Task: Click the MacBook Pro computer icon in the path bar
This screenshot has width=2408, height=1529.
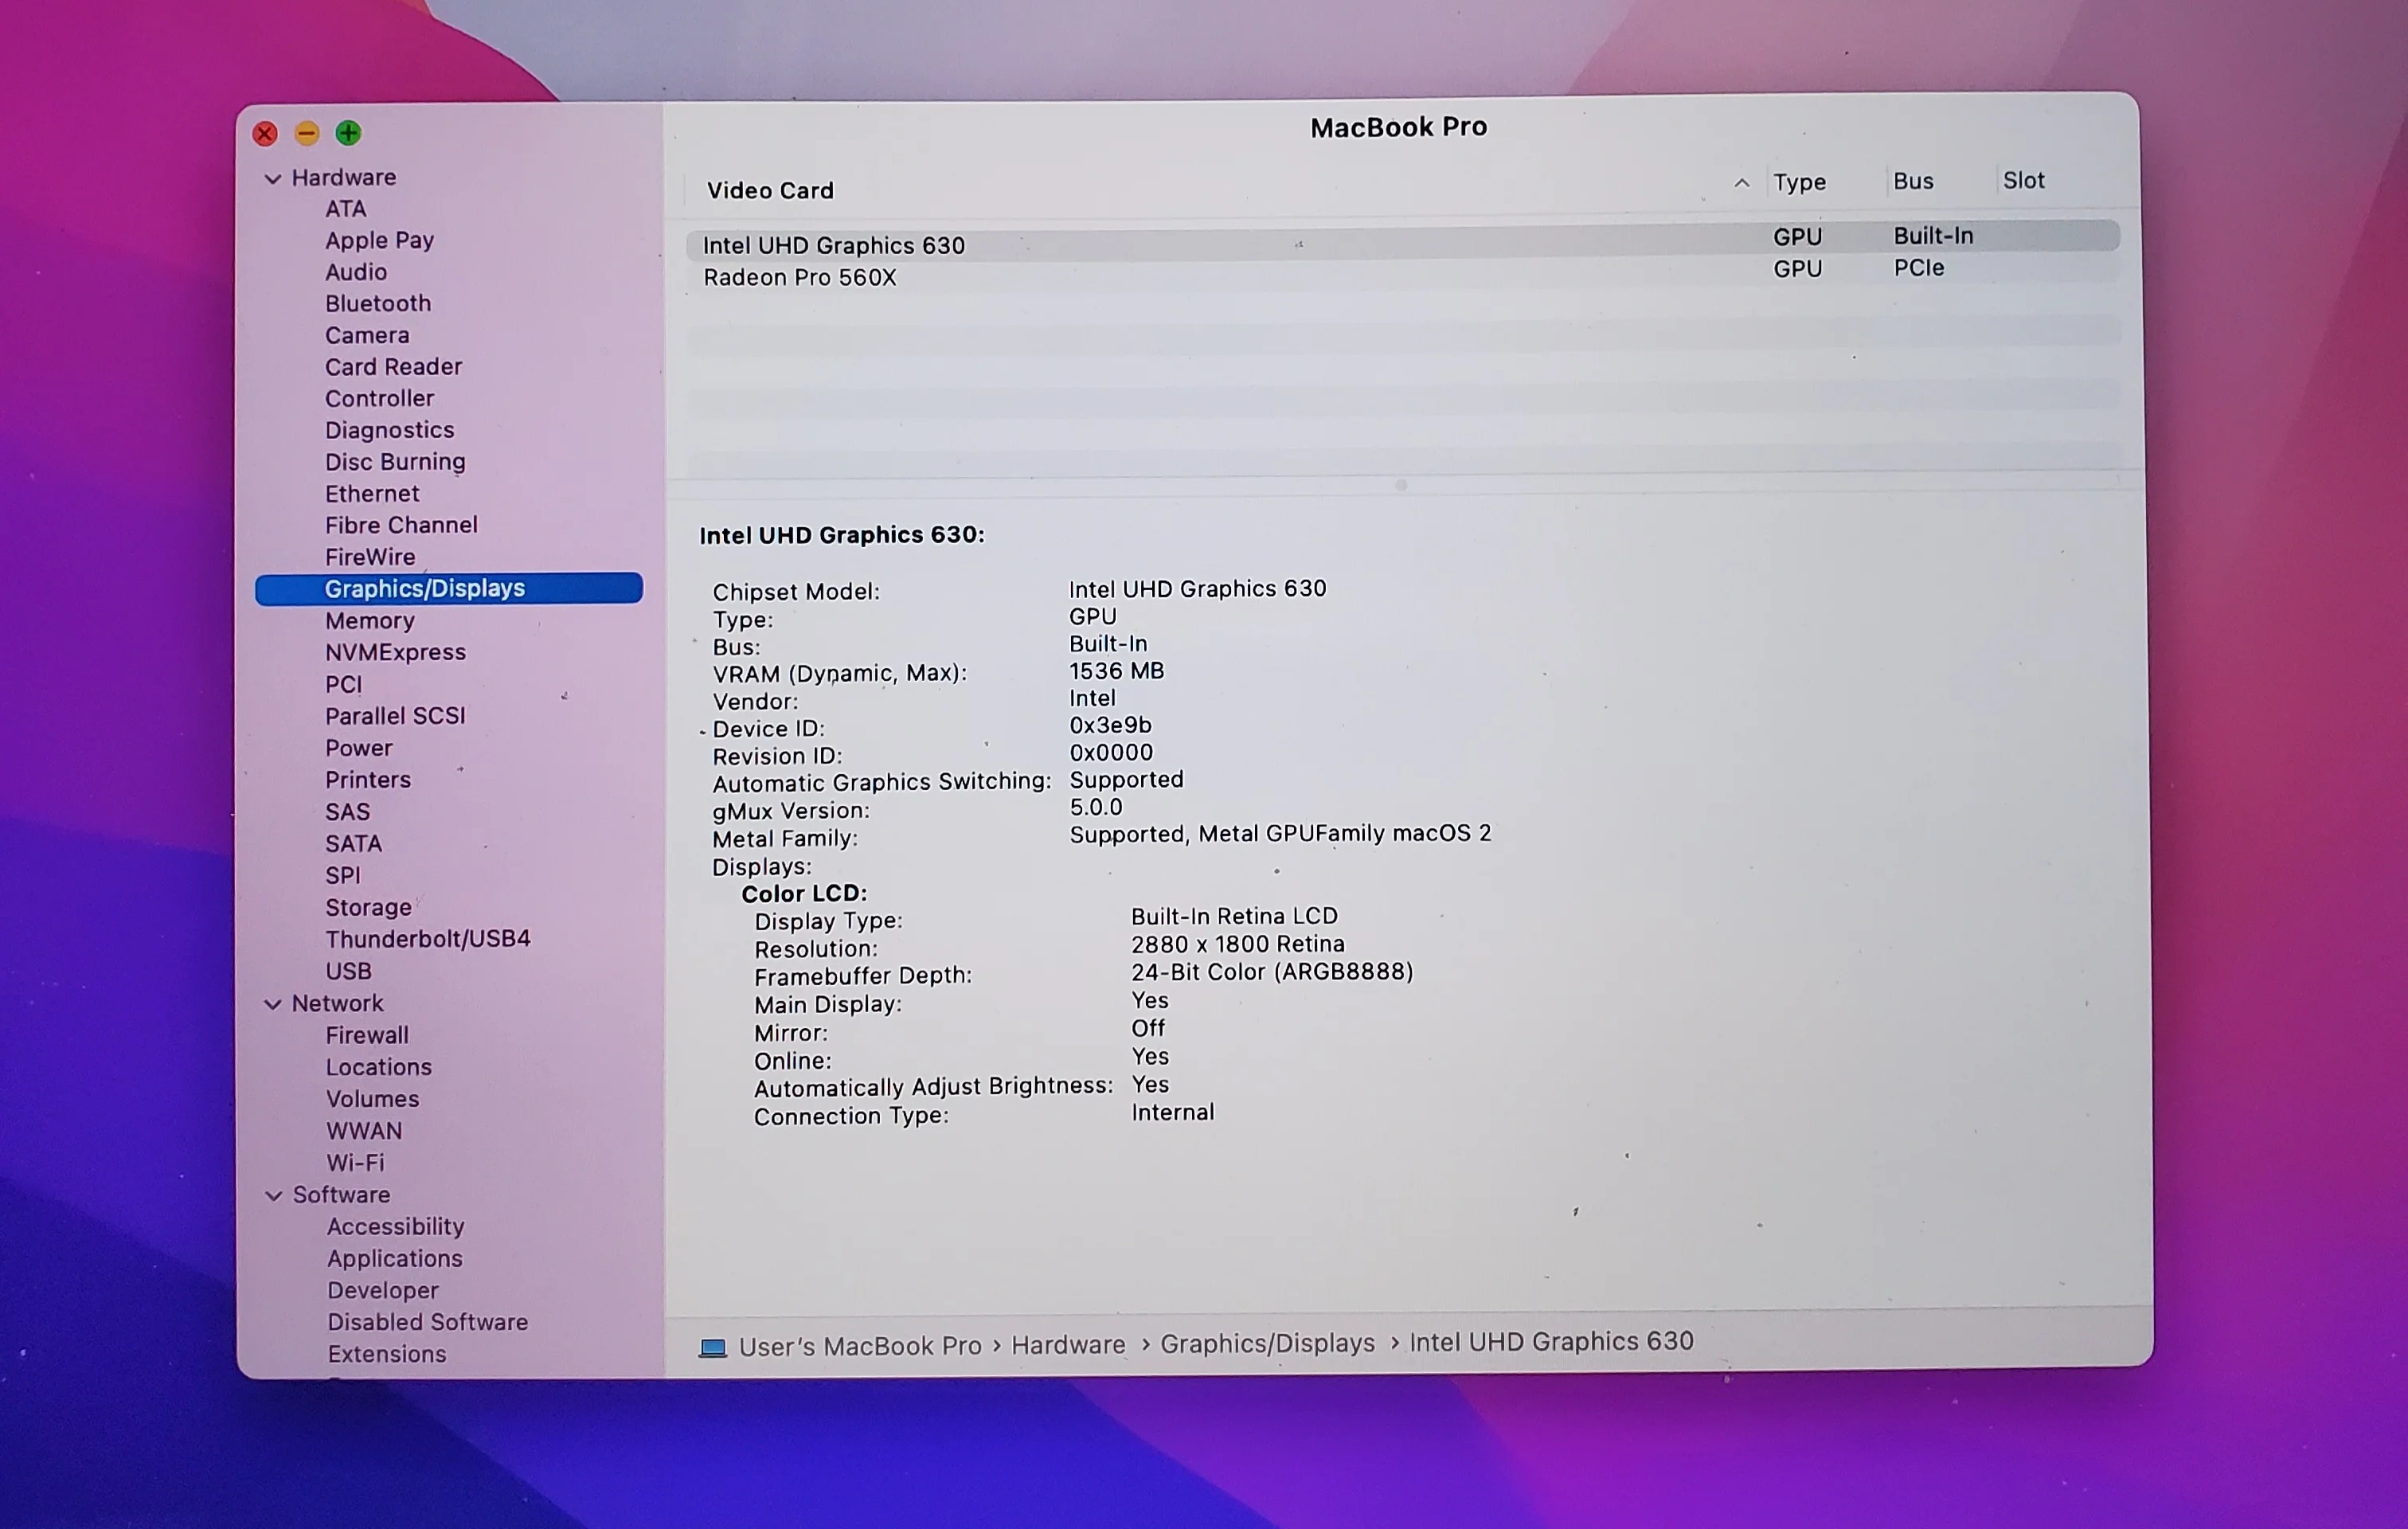Action: tap(712, 1348)
